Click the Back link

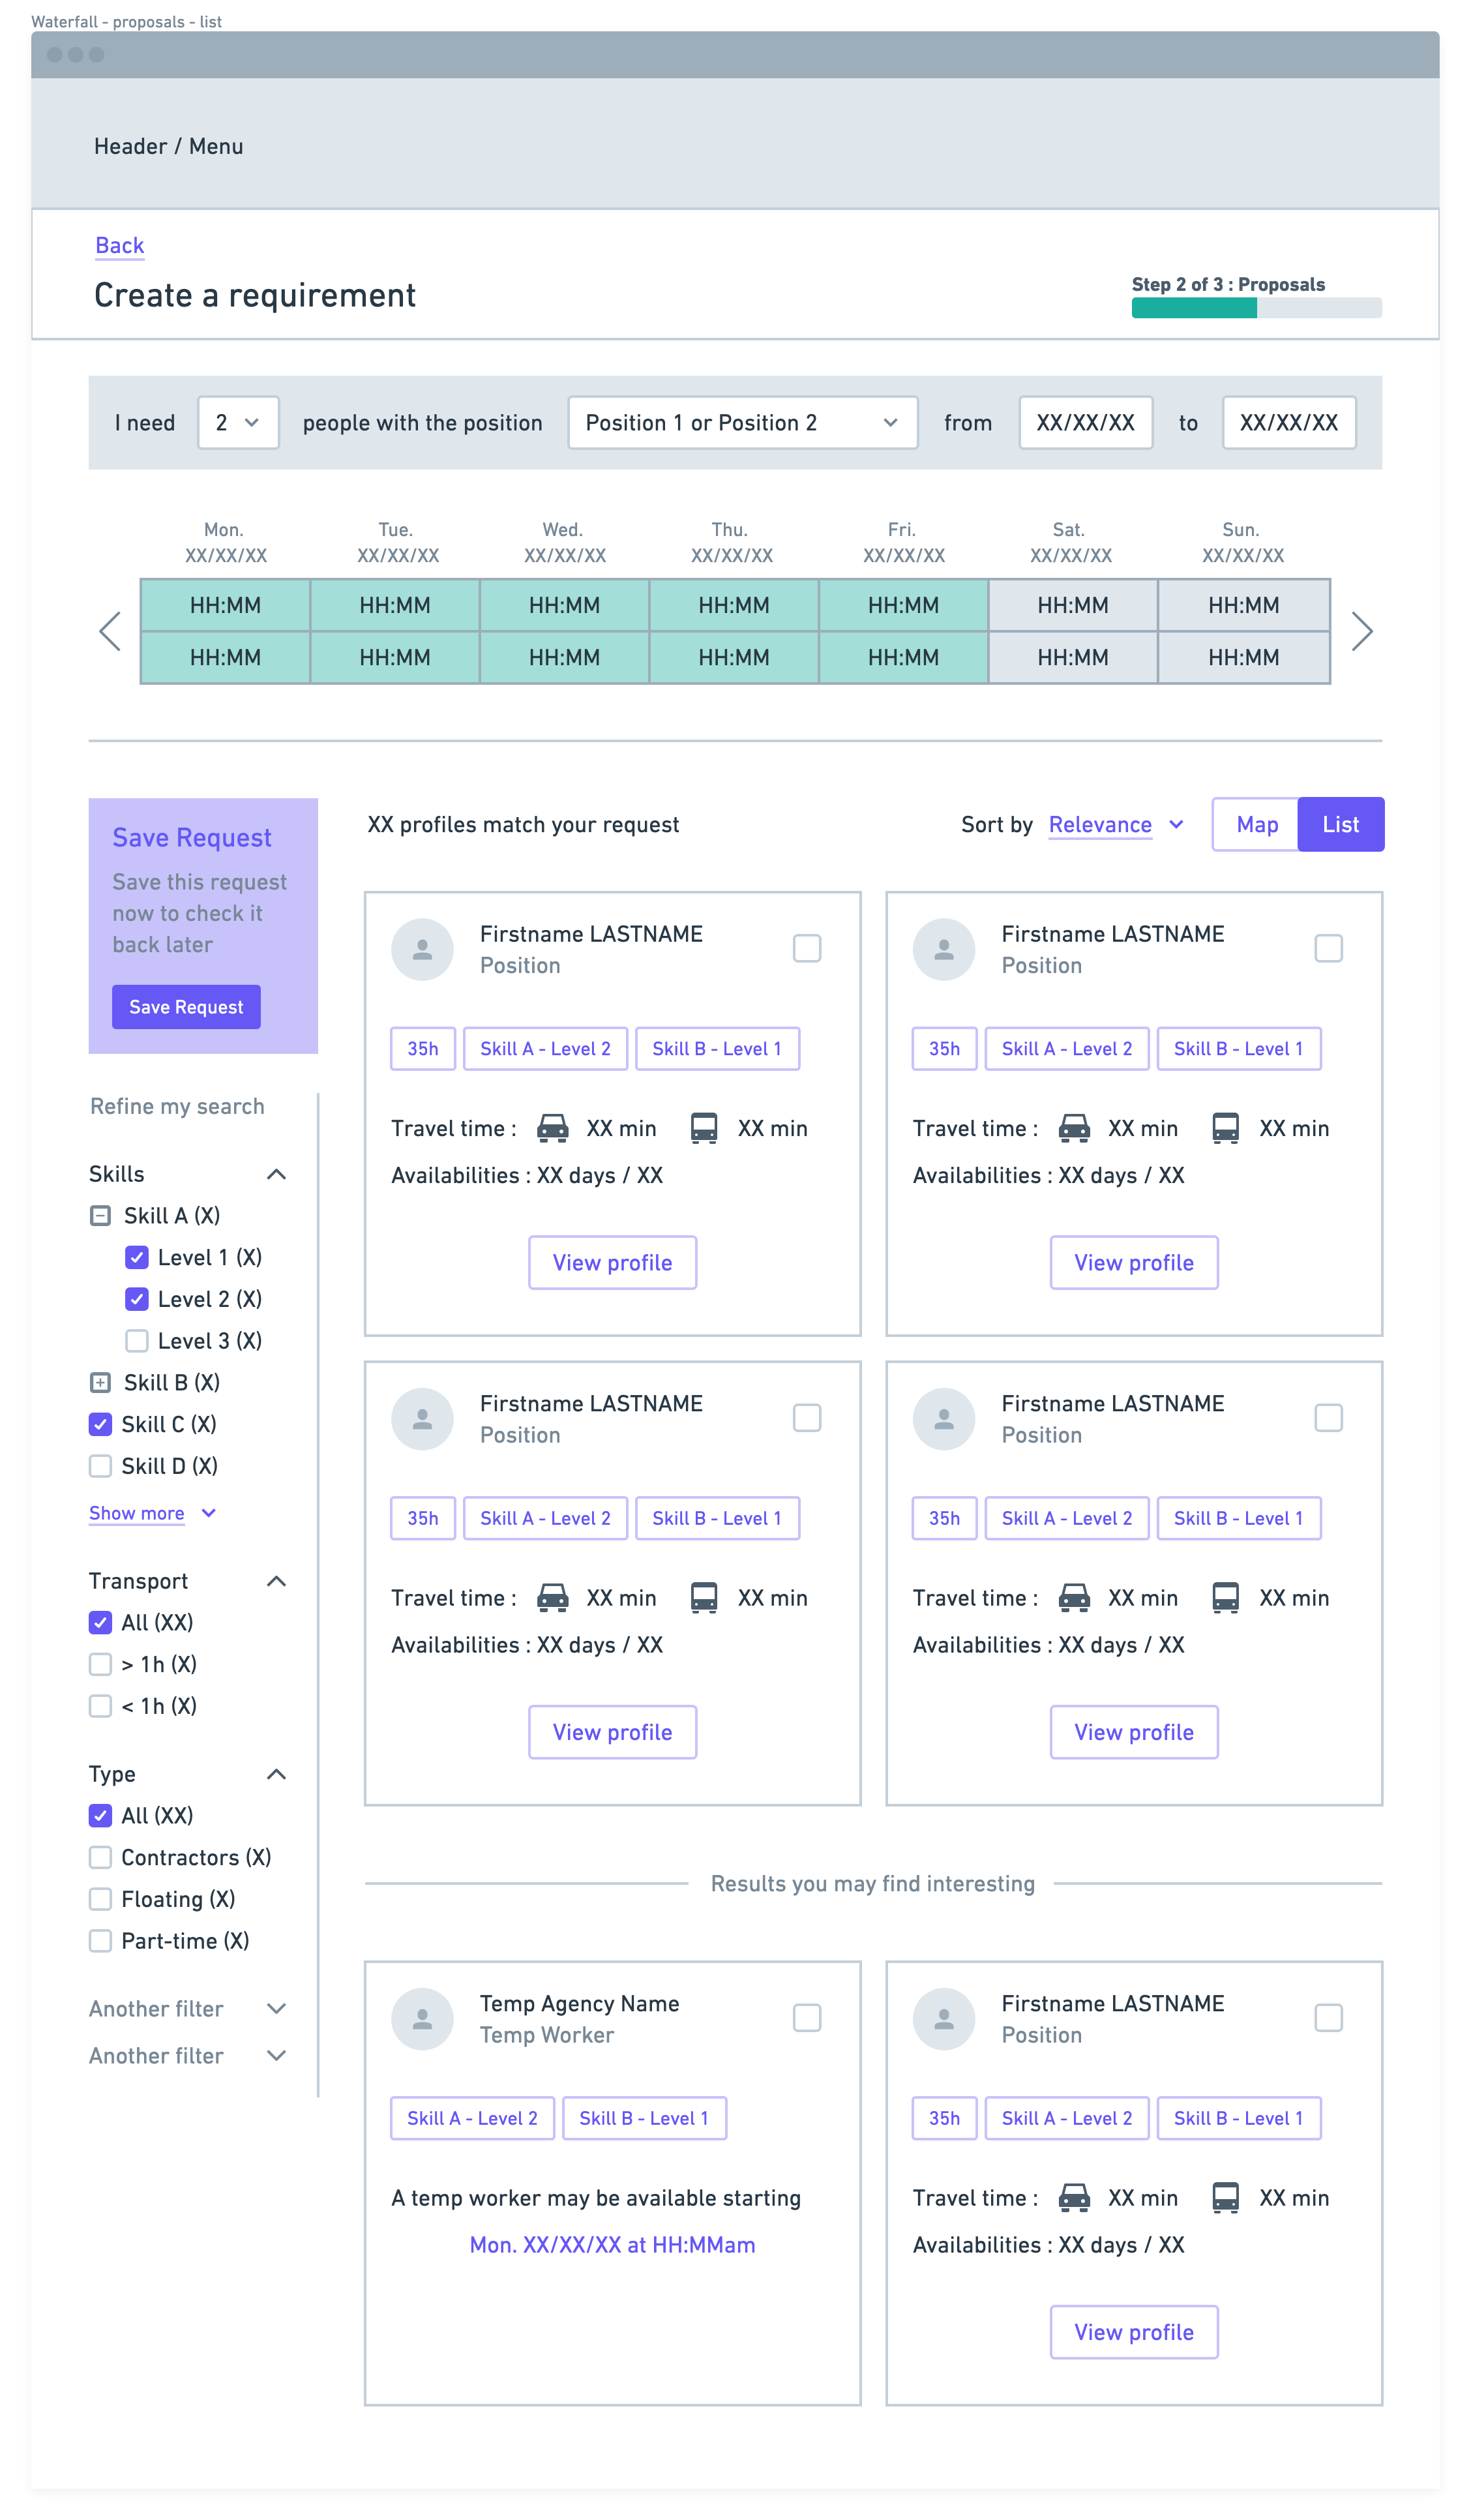(119, 246)
